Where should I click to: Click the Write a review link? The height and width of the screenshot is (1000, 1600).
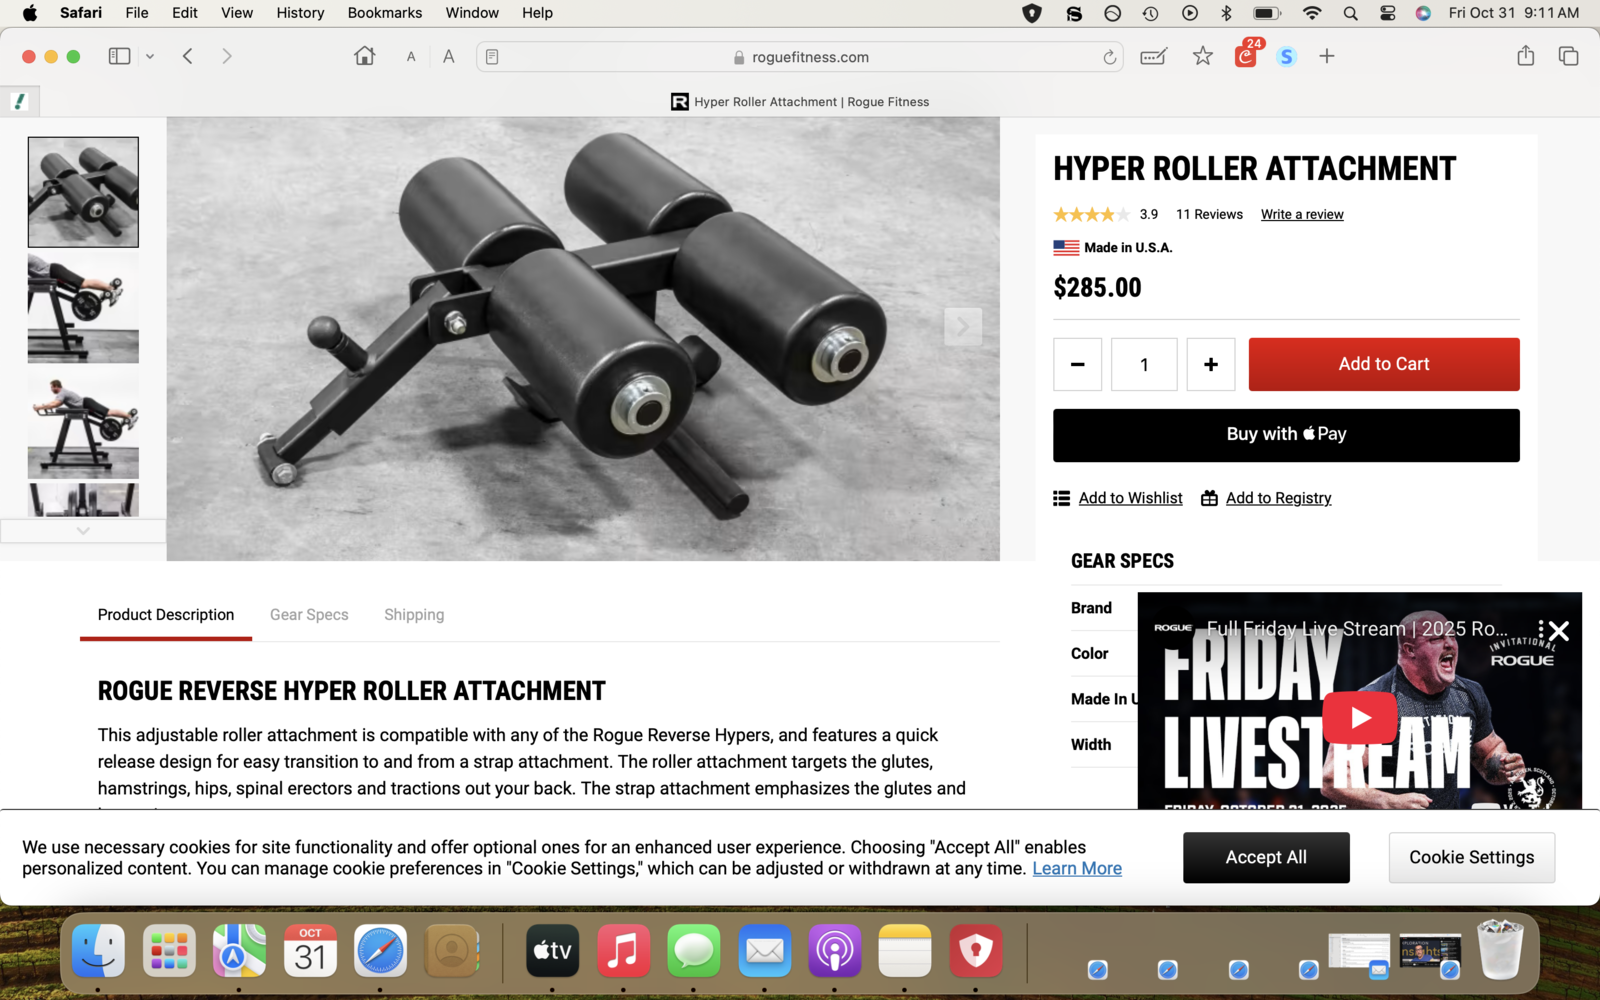coord(1301,214)
